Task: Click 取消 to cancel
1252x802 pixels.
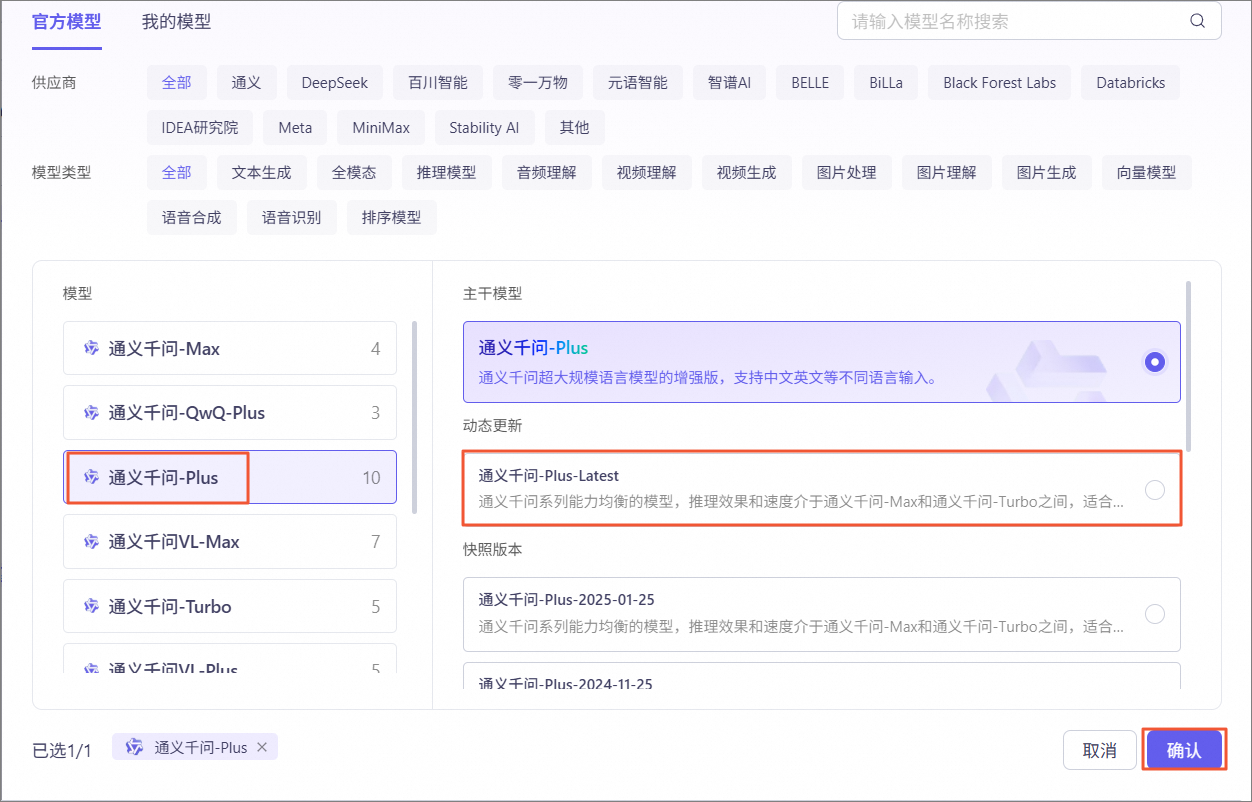Action: pos(1100,750)
